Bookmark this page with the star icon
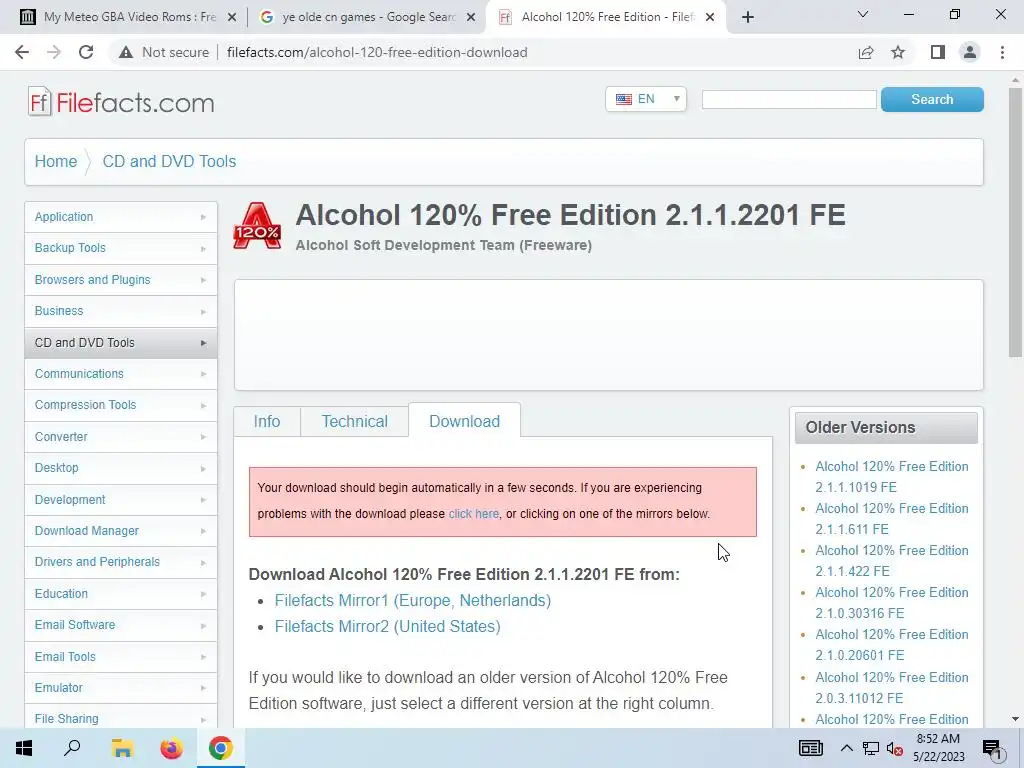 tap(898, 52)
